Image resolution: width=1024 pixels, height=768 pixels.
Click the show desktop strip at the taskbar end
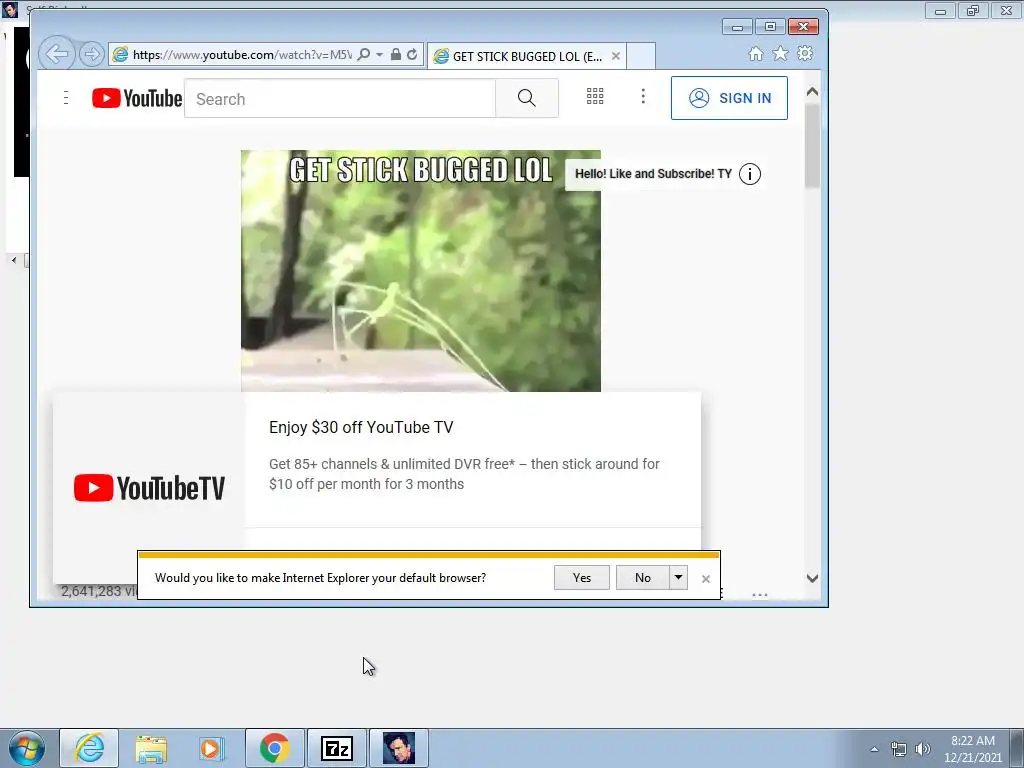tap(1018, 748)
